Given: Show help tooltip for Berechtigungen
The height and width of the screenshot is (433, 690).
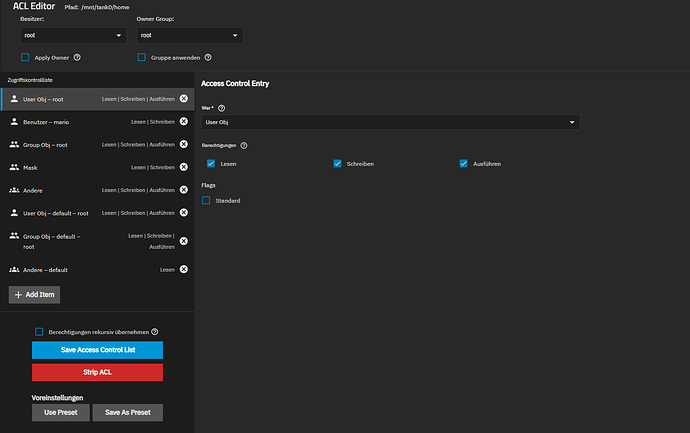Looking at the screenshot, I should (244, 145).
